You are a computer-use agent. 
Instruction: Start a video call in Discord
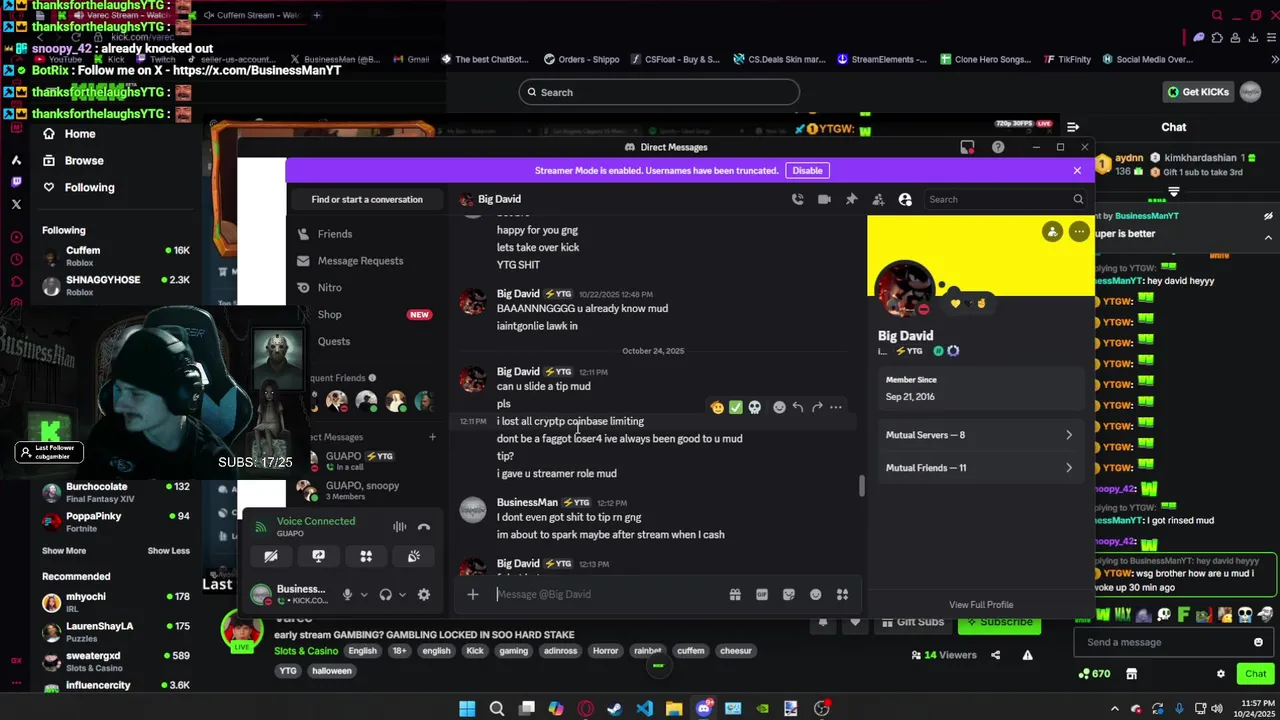[x=824, y=199]
